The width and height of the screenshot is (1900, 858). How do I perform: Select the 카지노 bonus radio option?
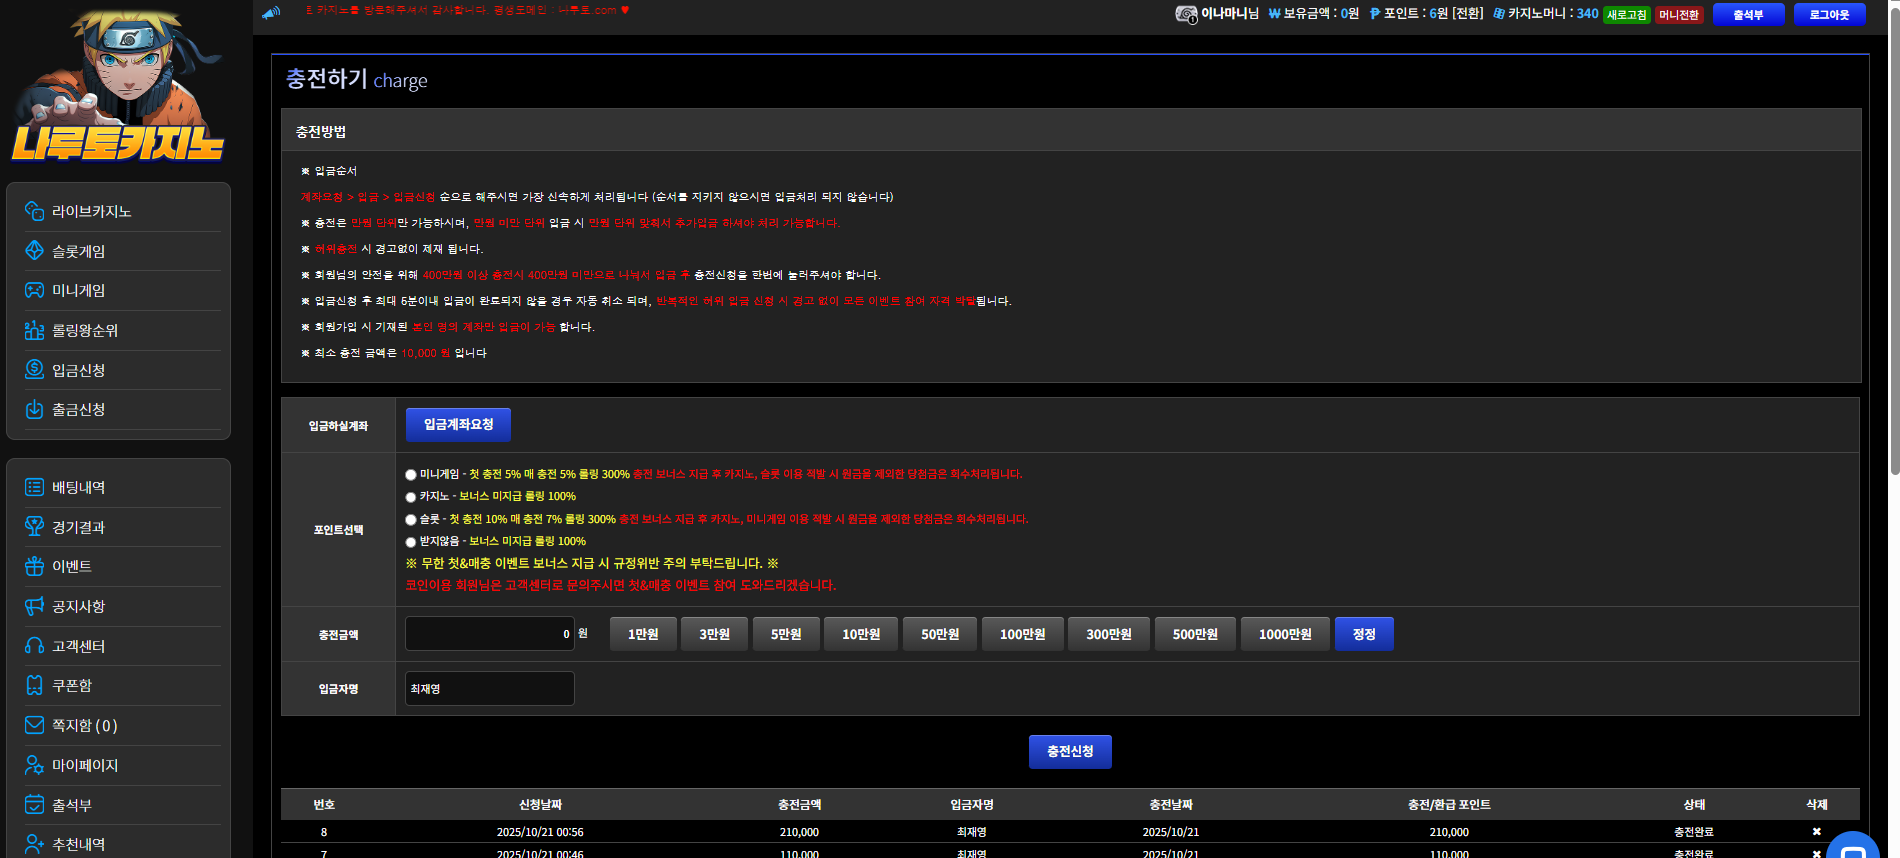tap(411, 497)
